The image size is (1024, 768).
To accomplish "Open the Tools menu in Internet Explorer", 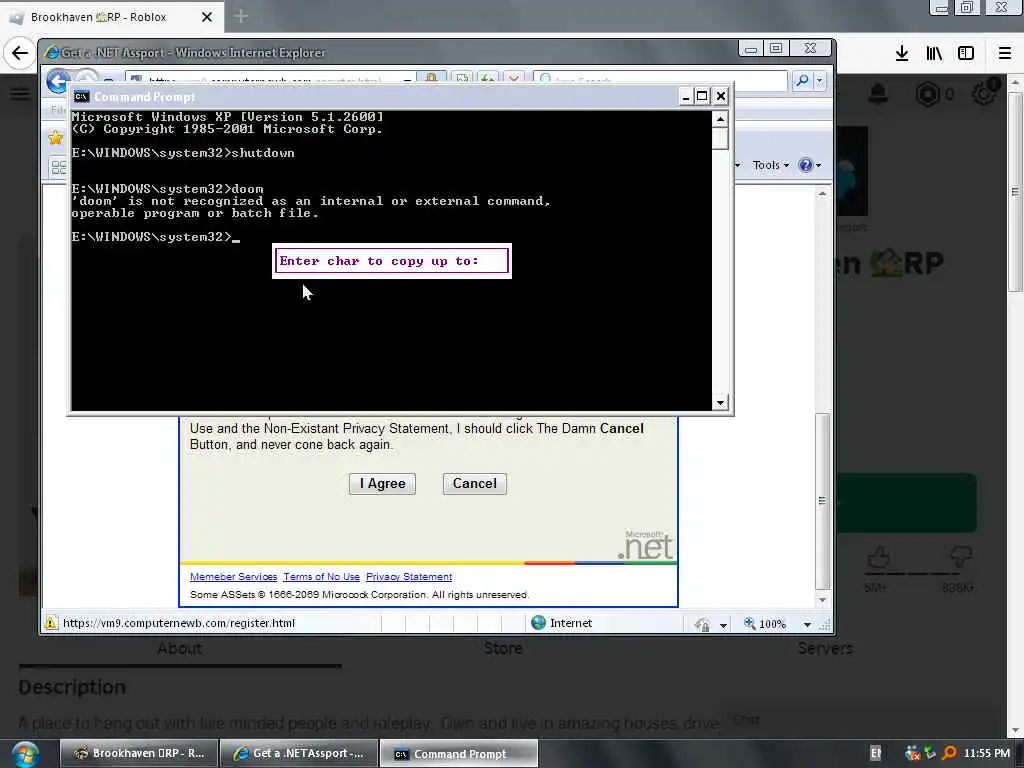I will click(x=770, y=165).
